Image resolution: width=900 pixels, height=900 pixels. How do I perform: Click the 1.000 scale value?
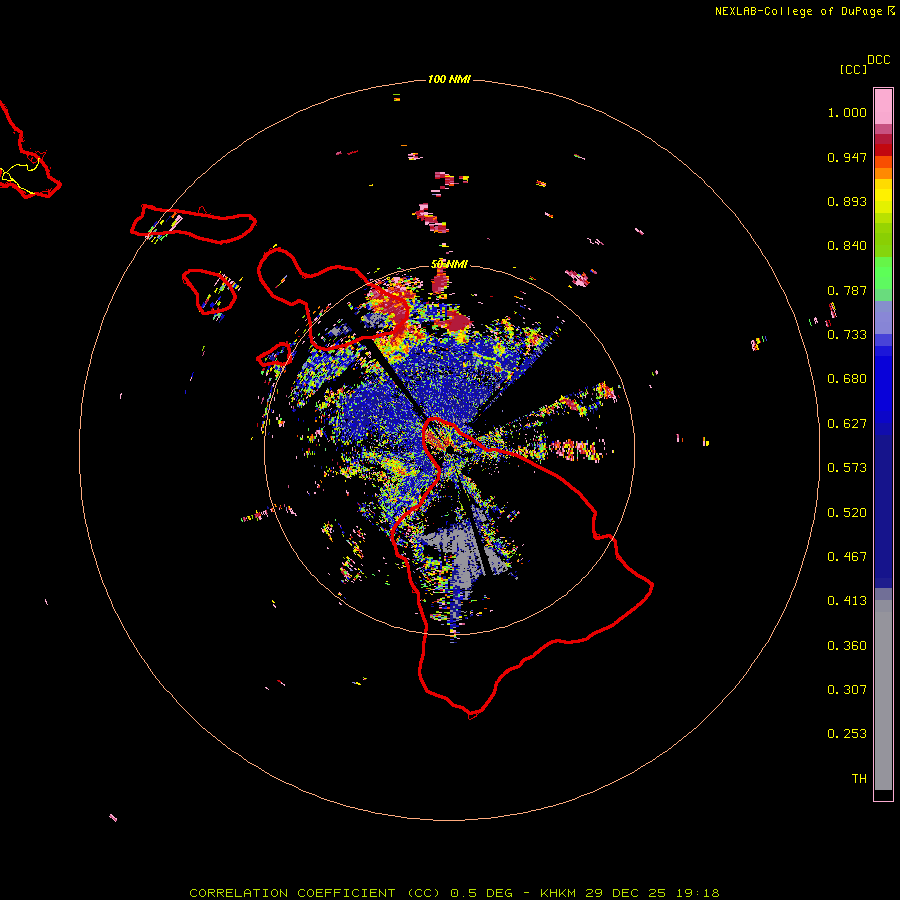coord(847,112)
